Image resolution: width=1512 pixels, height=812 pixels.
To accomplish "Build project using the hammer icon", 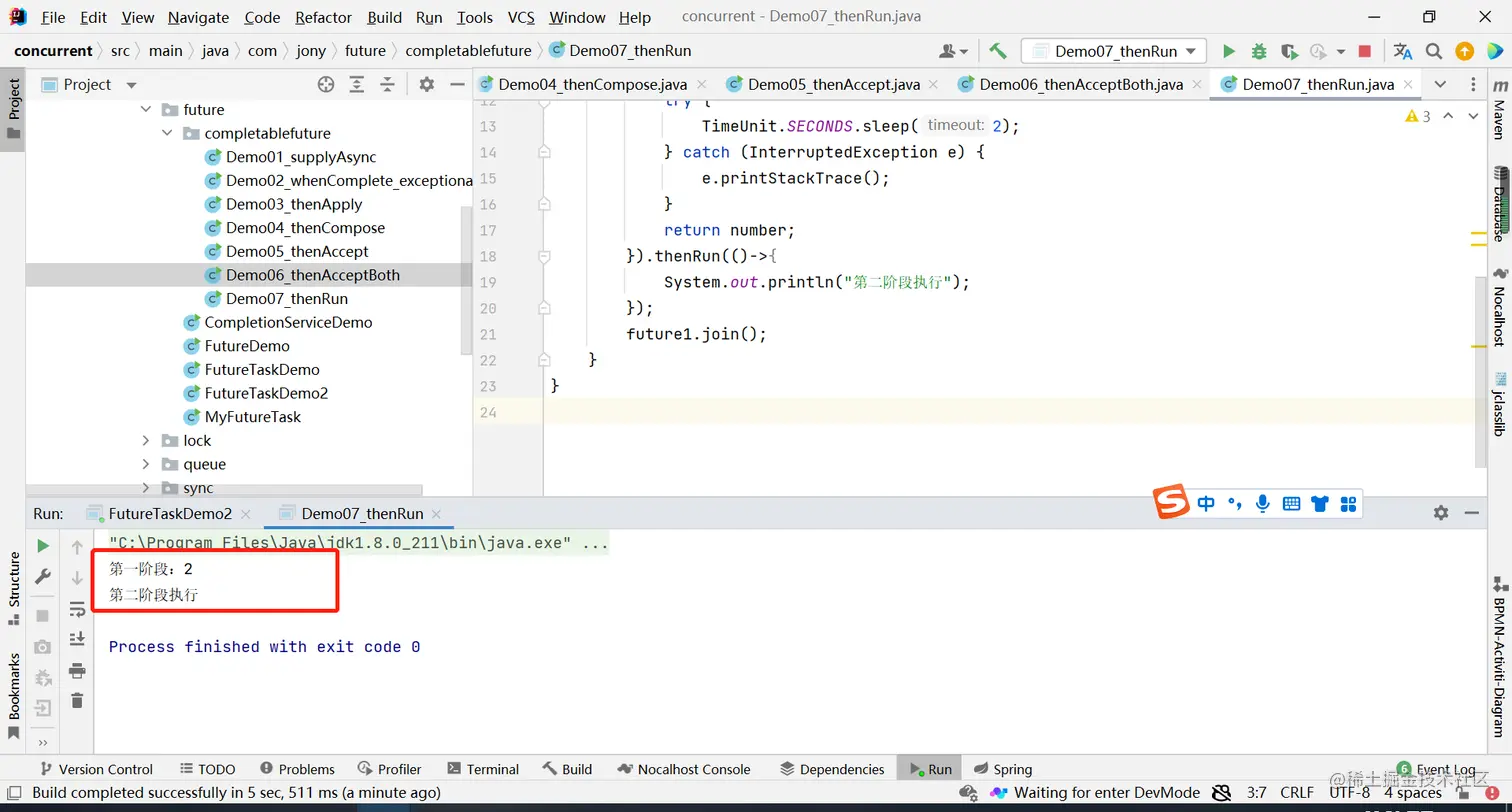I will pyautogui.click(x=997, y=51).
